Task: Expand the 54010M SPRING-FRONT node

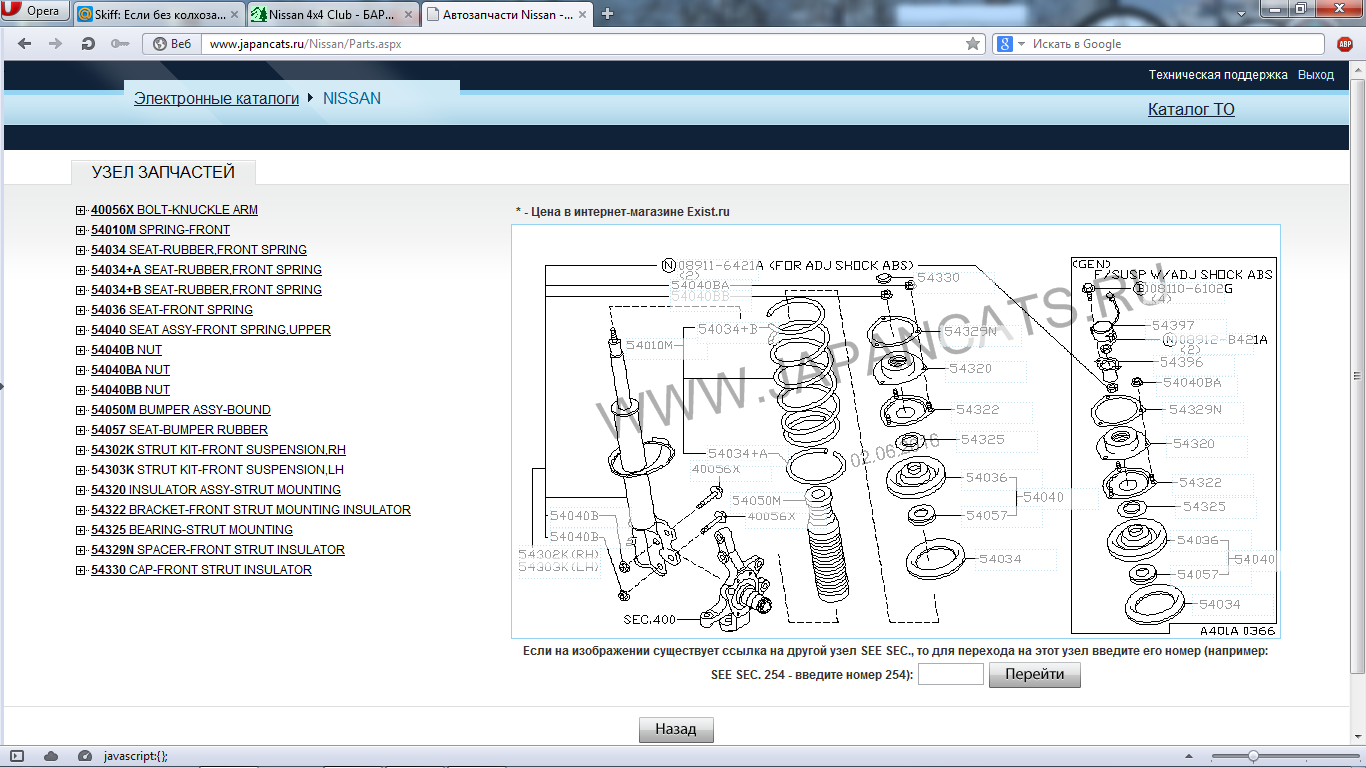Action: click(x=81, y=230)
